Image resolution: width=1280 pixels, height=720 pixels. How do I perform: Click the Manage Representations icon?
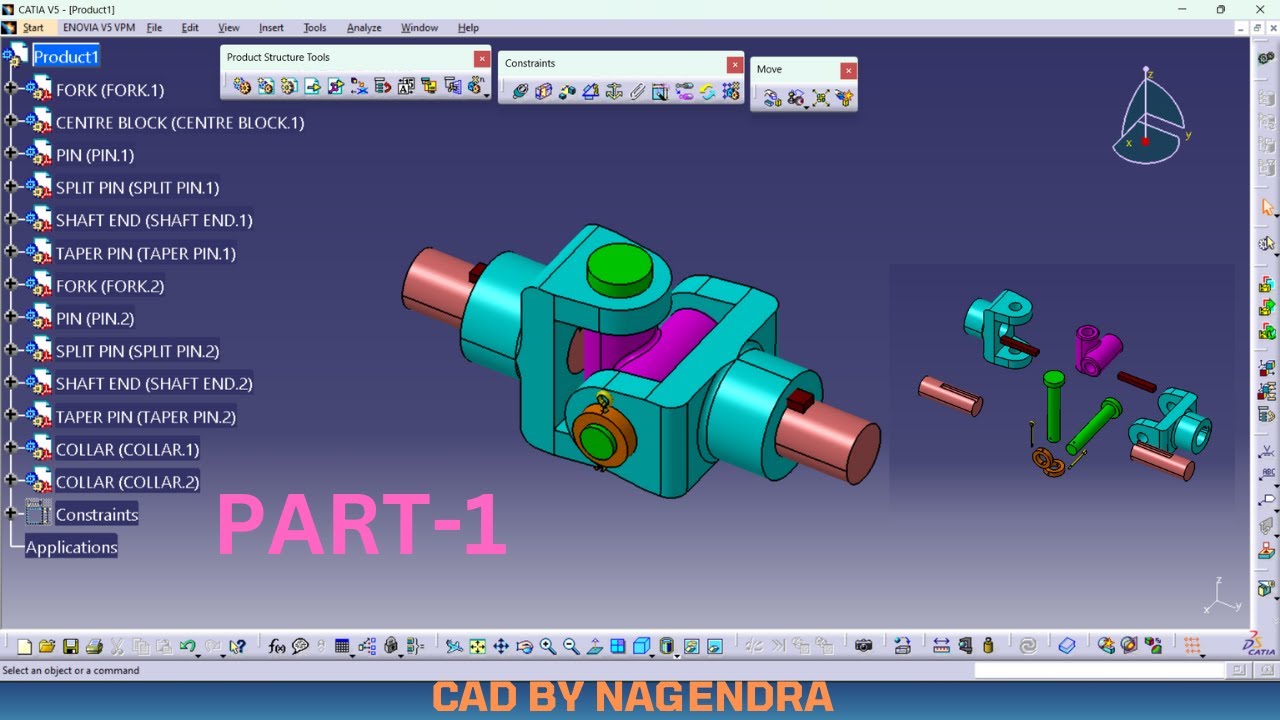(x=452, y=87)
